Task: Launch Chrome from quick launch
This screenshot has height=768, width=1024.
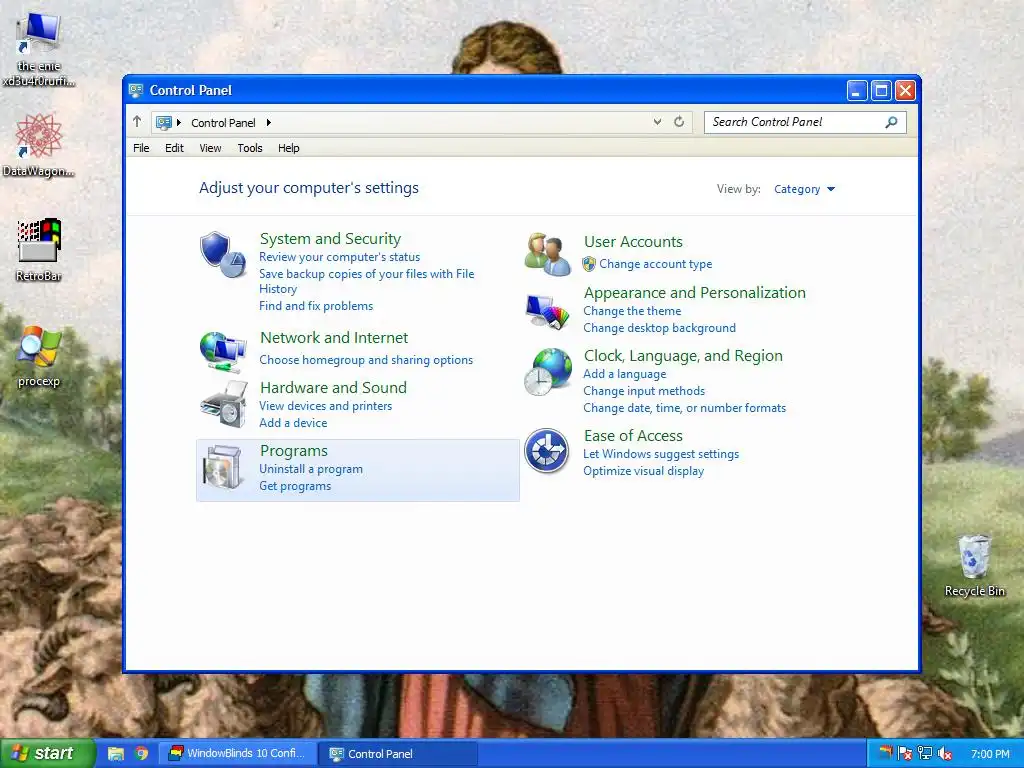Action: click(141, 754)
